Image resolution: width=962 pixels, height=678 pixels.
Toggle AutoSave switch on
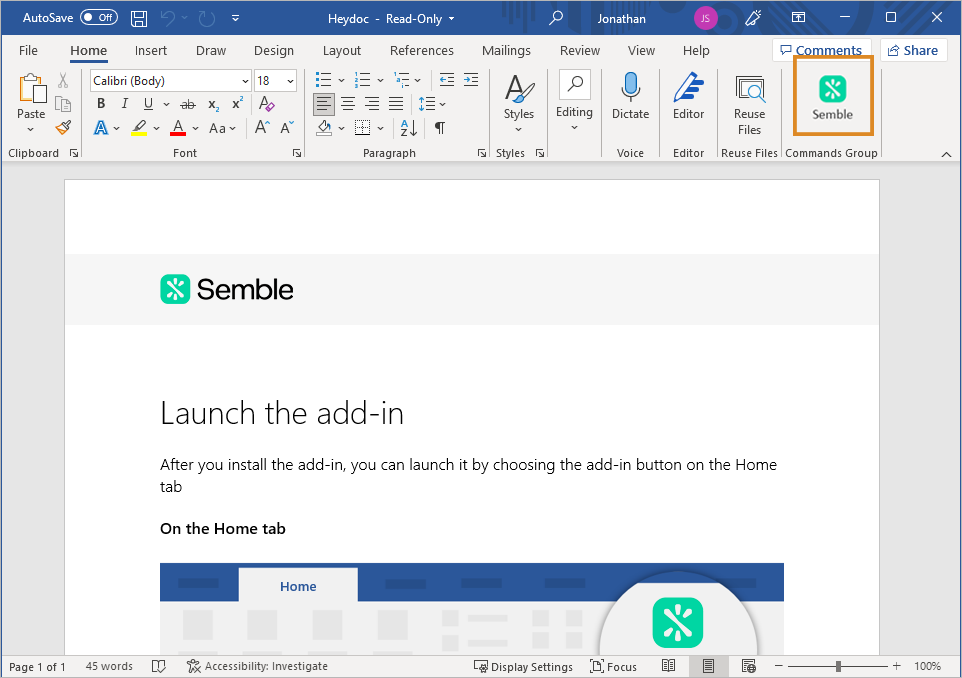(99, 18)
